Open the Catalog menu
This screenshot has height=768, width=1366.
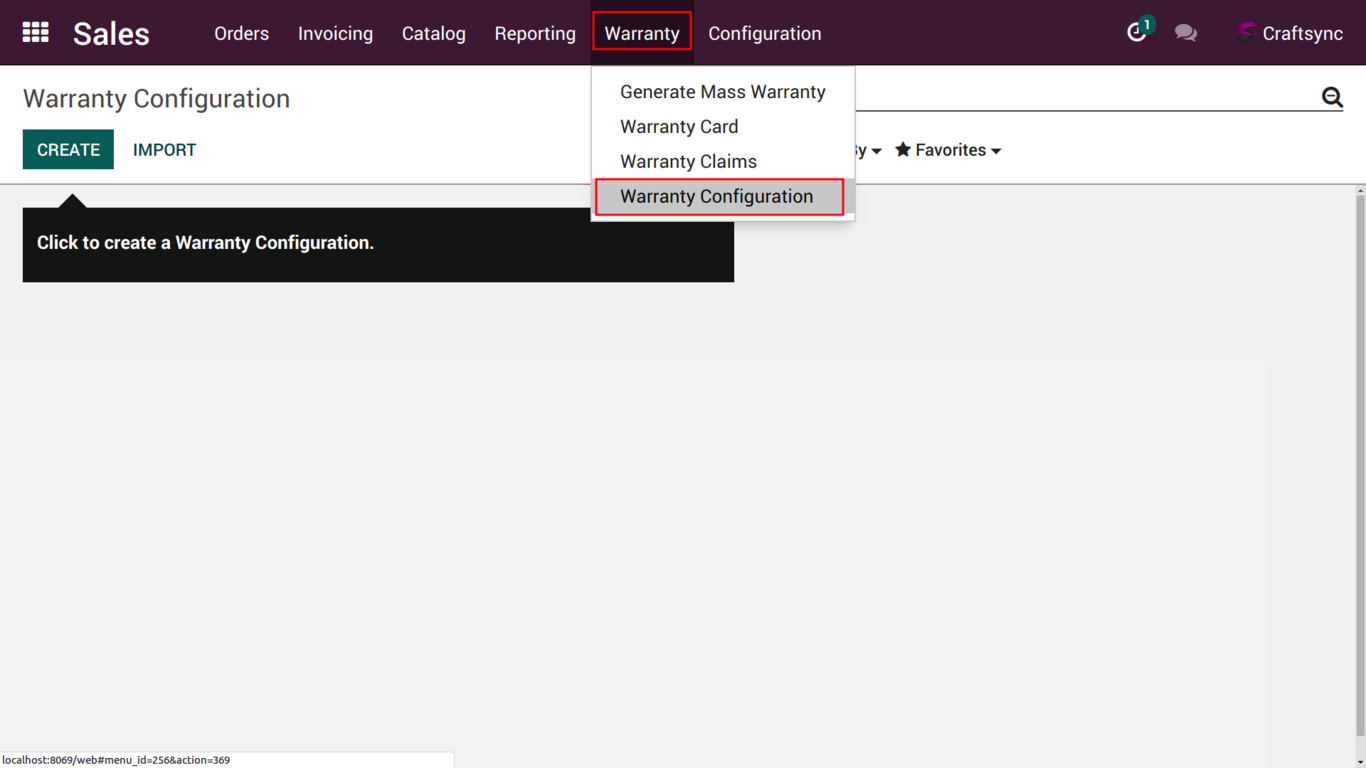[x=433, y=33]
